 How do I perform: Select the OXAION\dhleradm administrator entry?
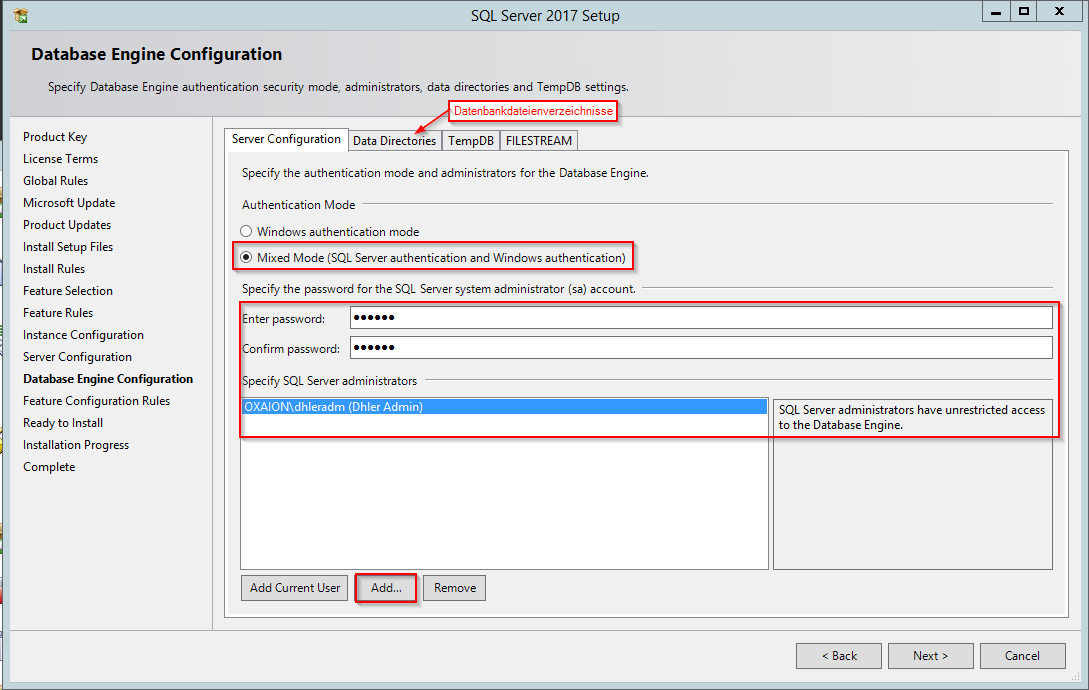tap(504, 407)
